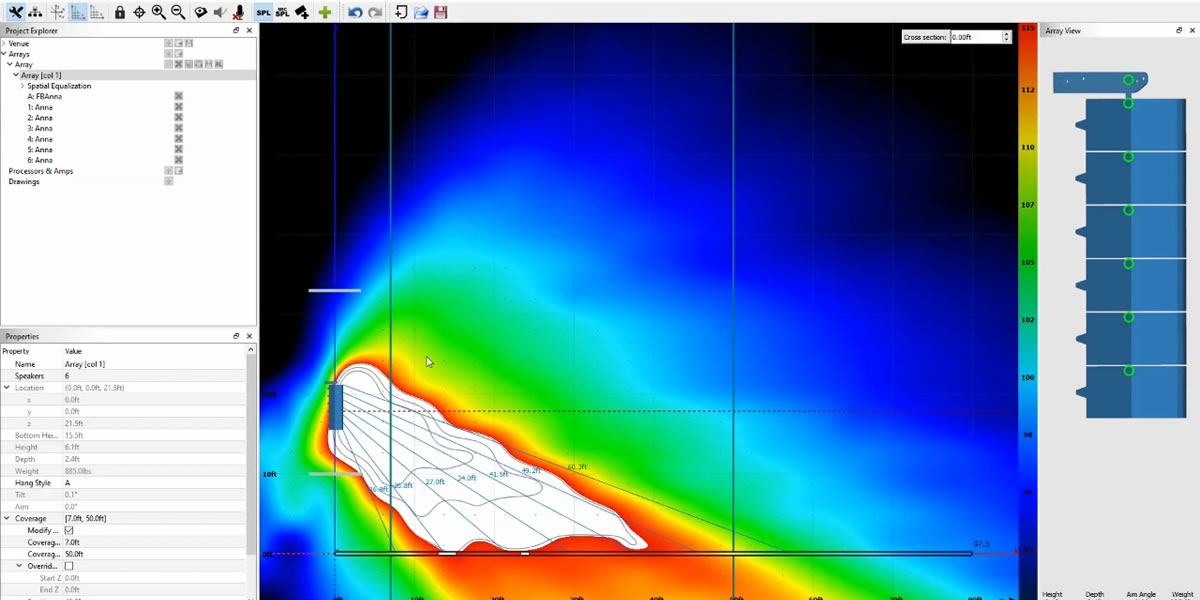
Task: Click the open project folder icon
Action: (421, 12)
